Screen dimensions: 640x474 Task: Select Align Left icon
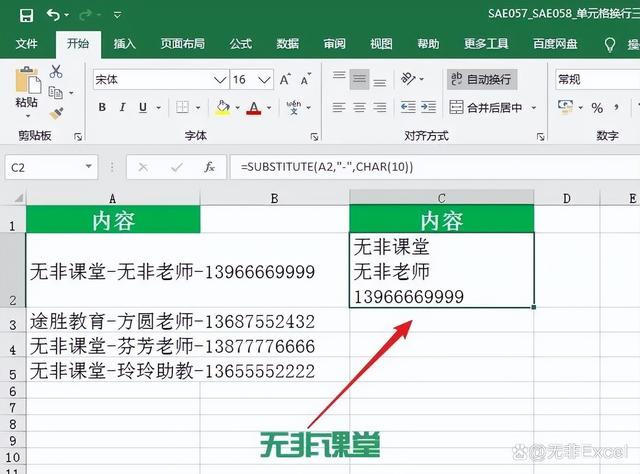coord(339,107)
